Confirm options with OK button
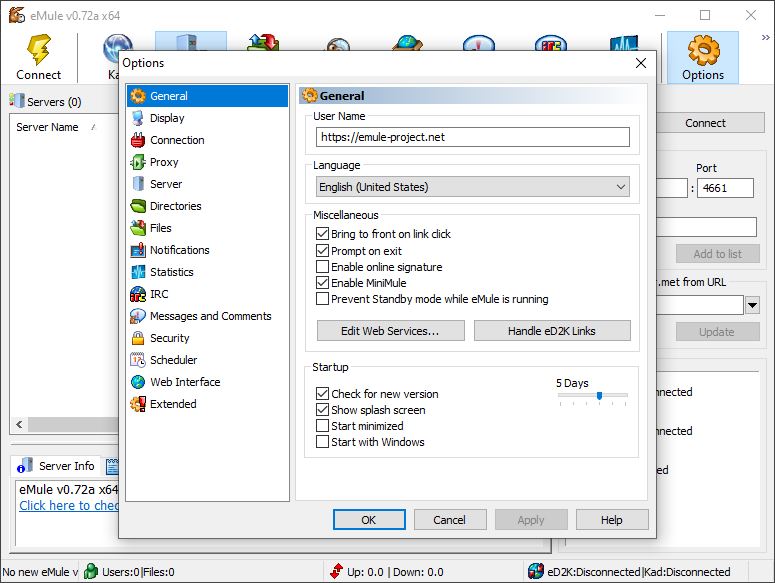775x583 pixels. point(369,520)
